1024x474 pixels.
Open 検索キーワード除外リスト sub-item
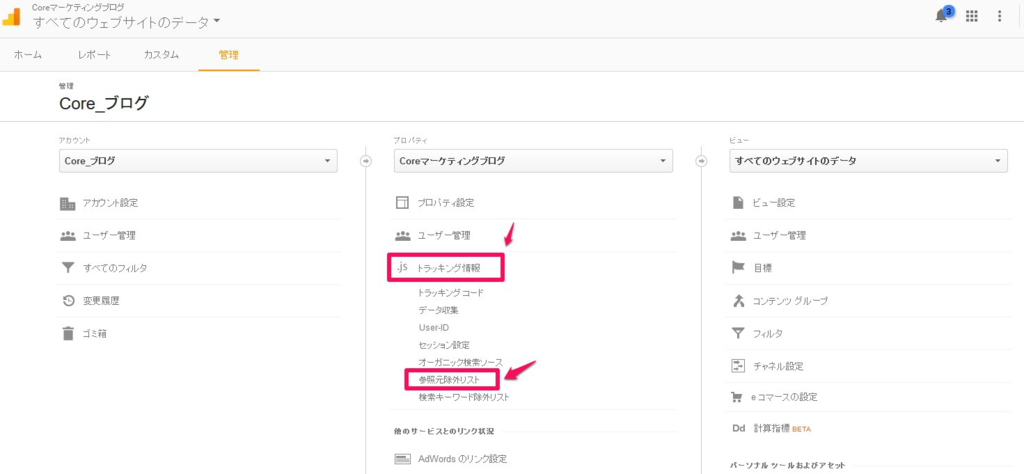(x=464, y=396)
